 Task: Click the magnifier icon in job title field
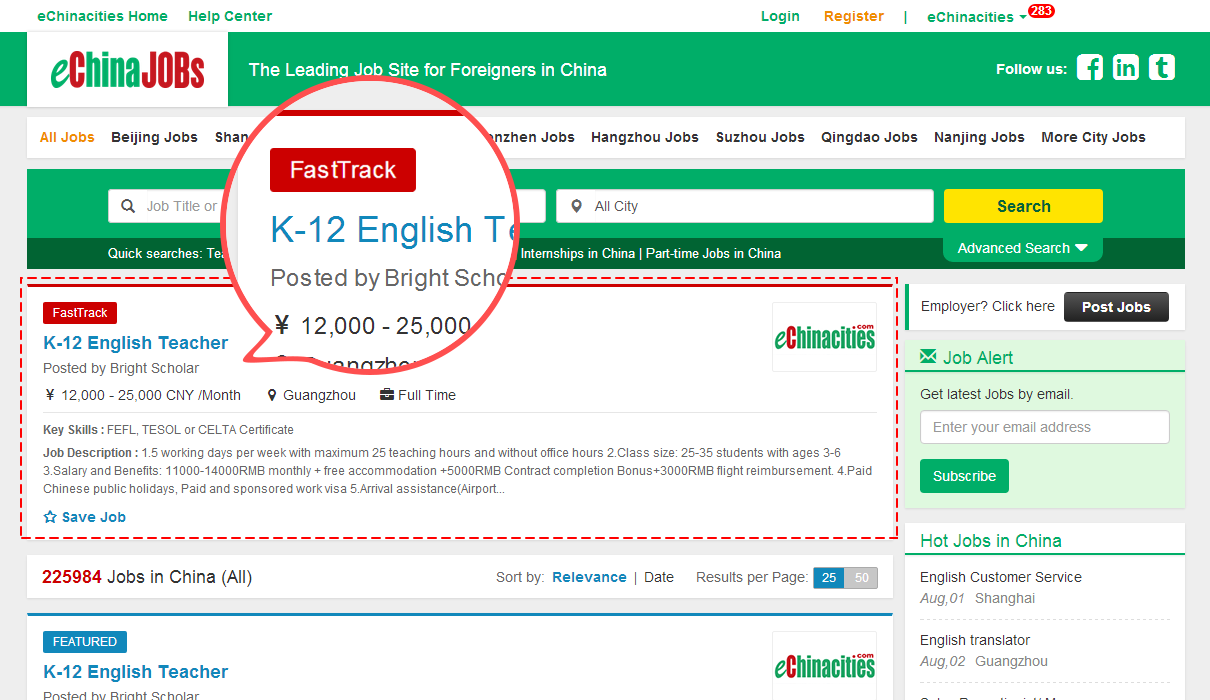pos(128,206)
